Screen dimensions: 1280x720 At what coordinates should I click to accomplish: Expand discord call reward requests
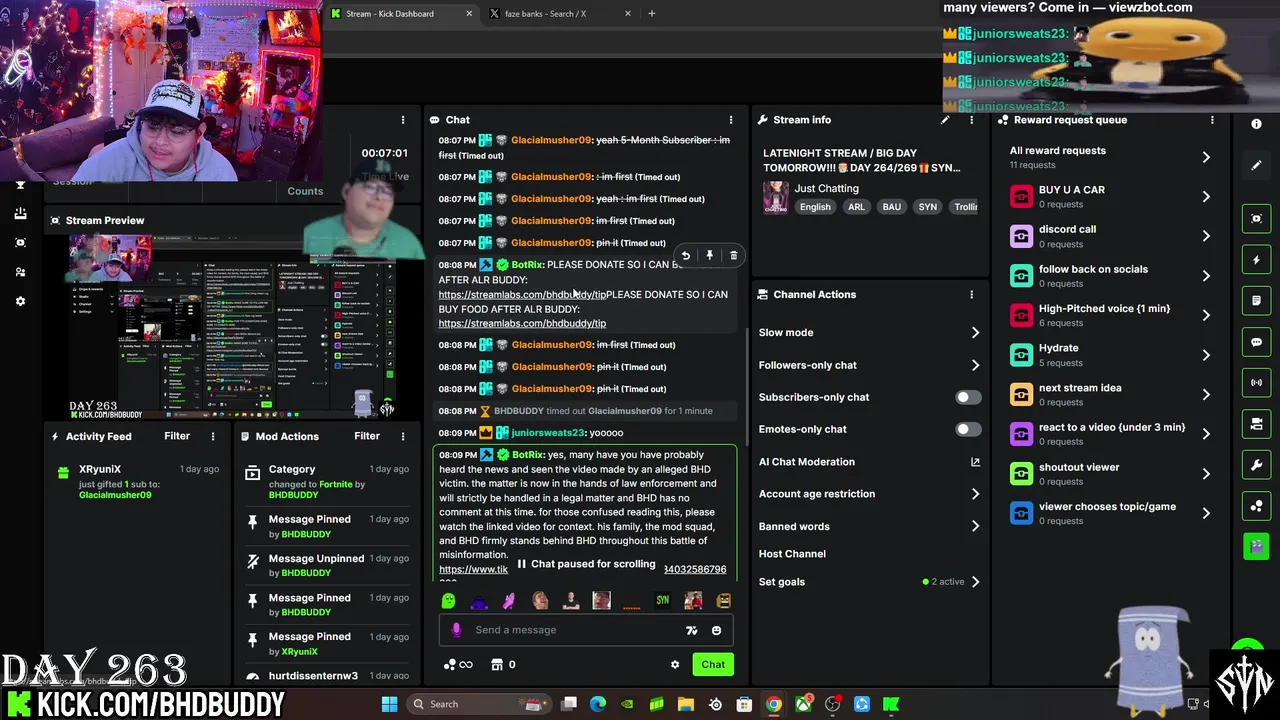point(1110,236)
